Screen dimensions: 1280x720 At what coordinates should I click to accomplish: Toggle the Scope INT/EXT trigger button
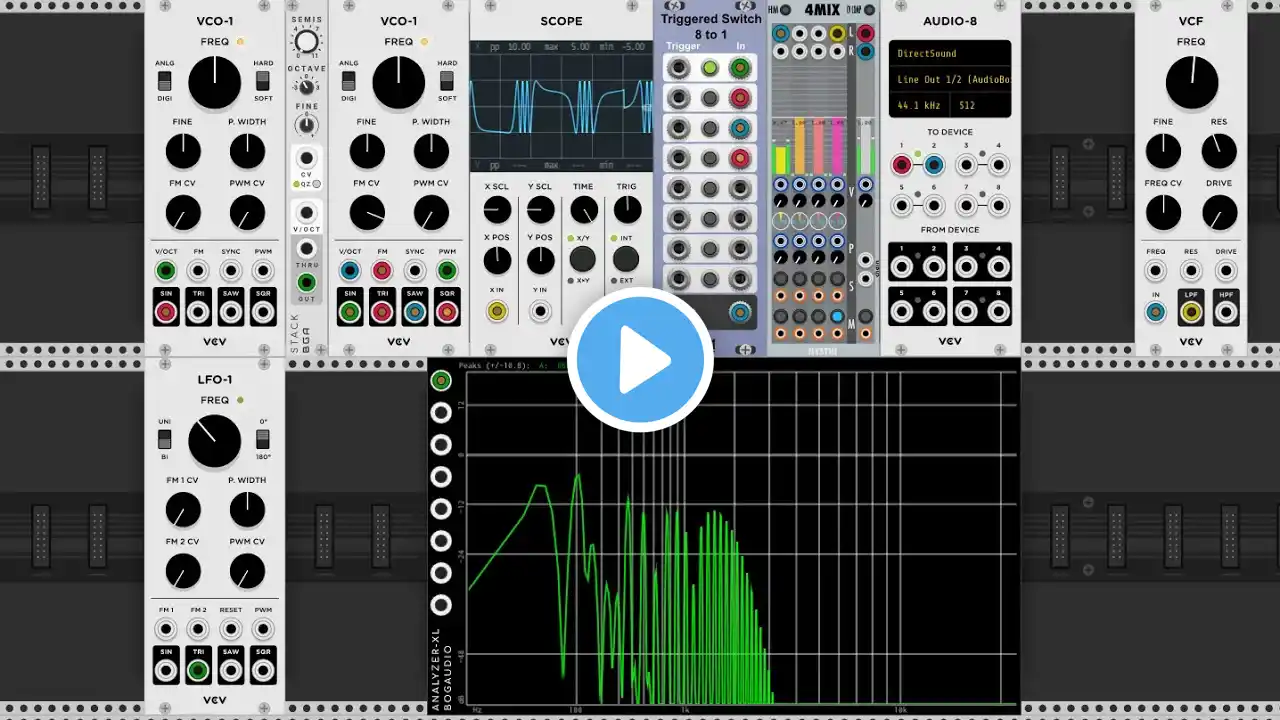(626, 259)
